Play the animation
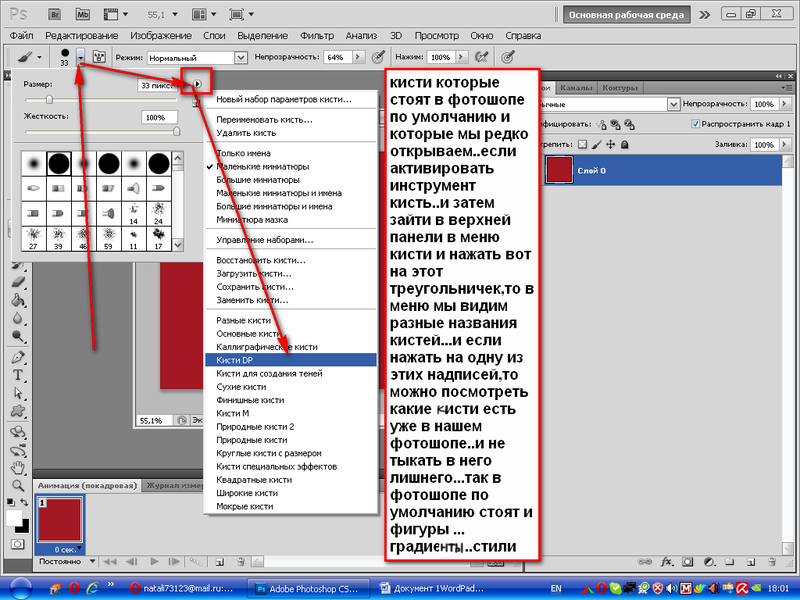This screenshot has height=600, width=800. (154, 561)
